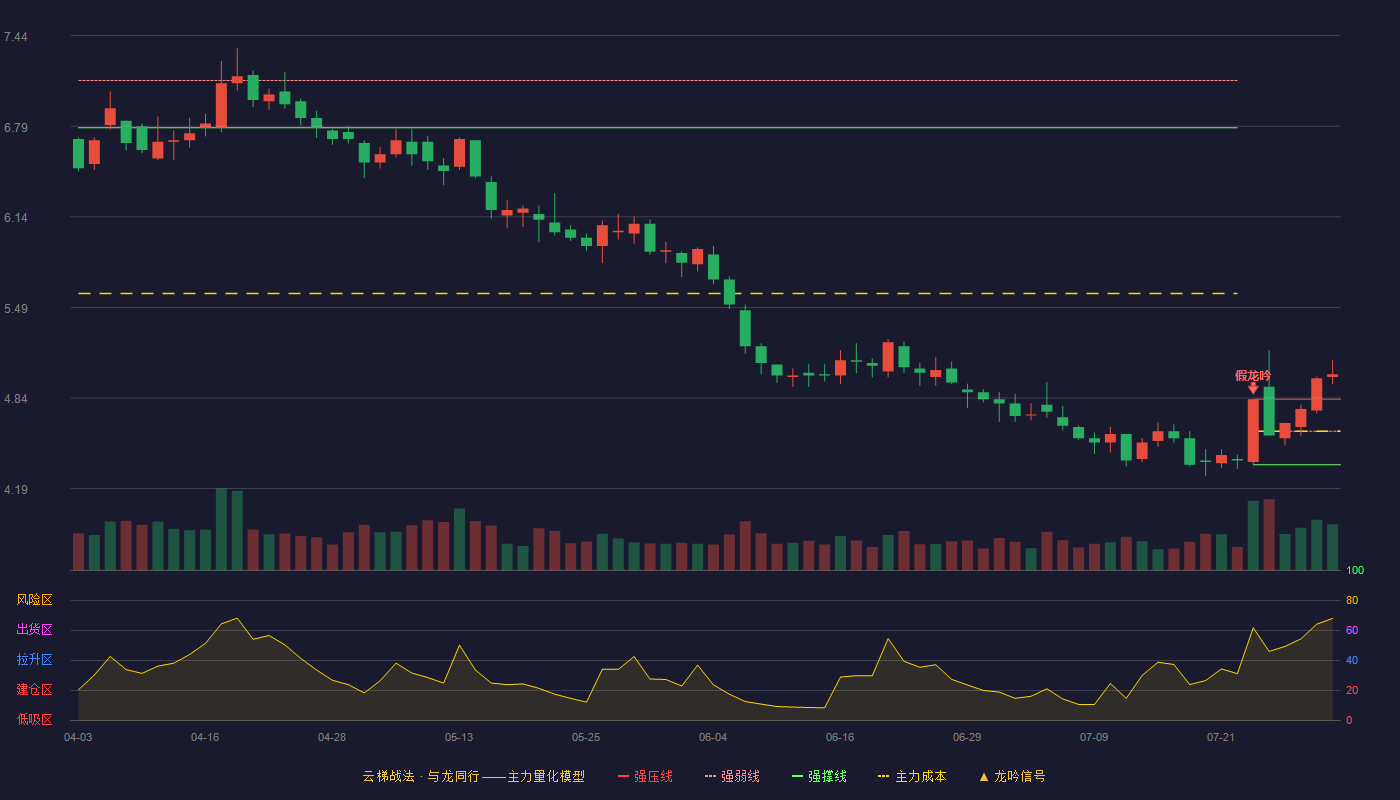
Task: Click the long green horizontal line at 6.79
Action: 658,128
